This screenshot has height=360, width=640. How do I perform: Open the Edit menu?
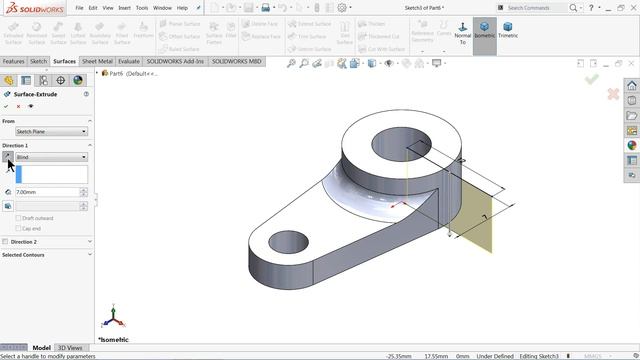pos(93,8)
